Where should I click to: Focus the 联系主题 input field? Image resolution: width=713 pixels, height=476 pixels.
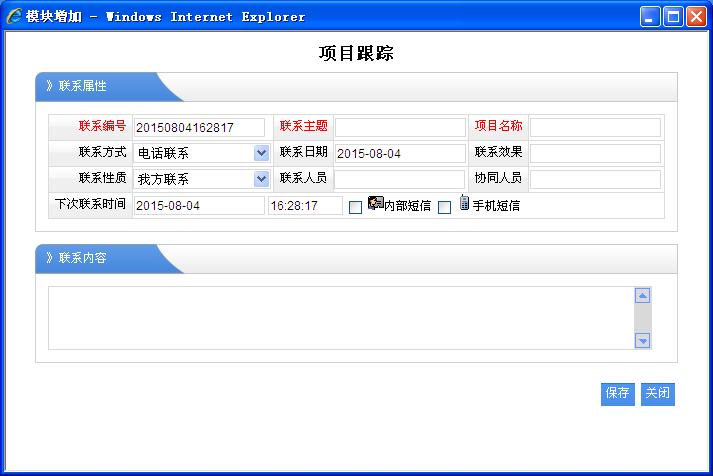point(400,127)
